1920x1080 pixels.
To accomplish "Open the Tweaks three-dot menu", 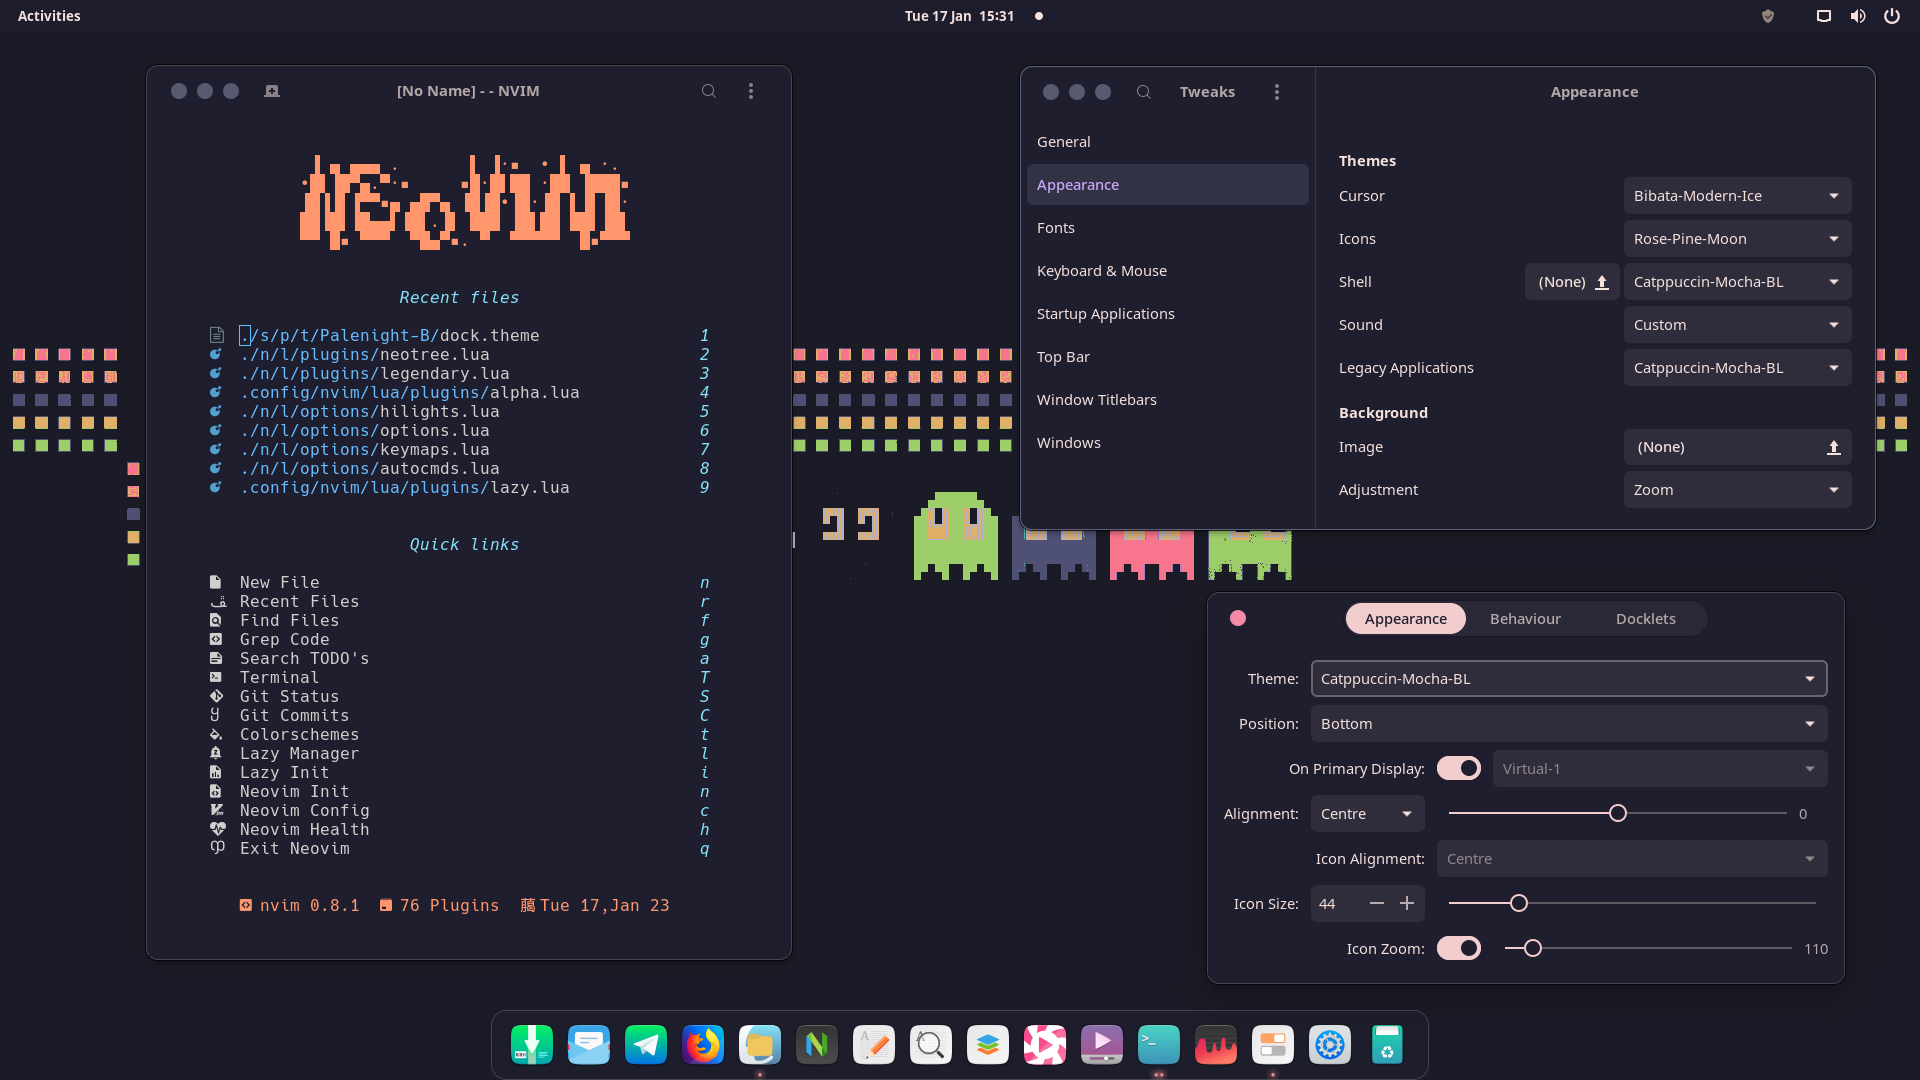I will click(x=1277, y=92).
